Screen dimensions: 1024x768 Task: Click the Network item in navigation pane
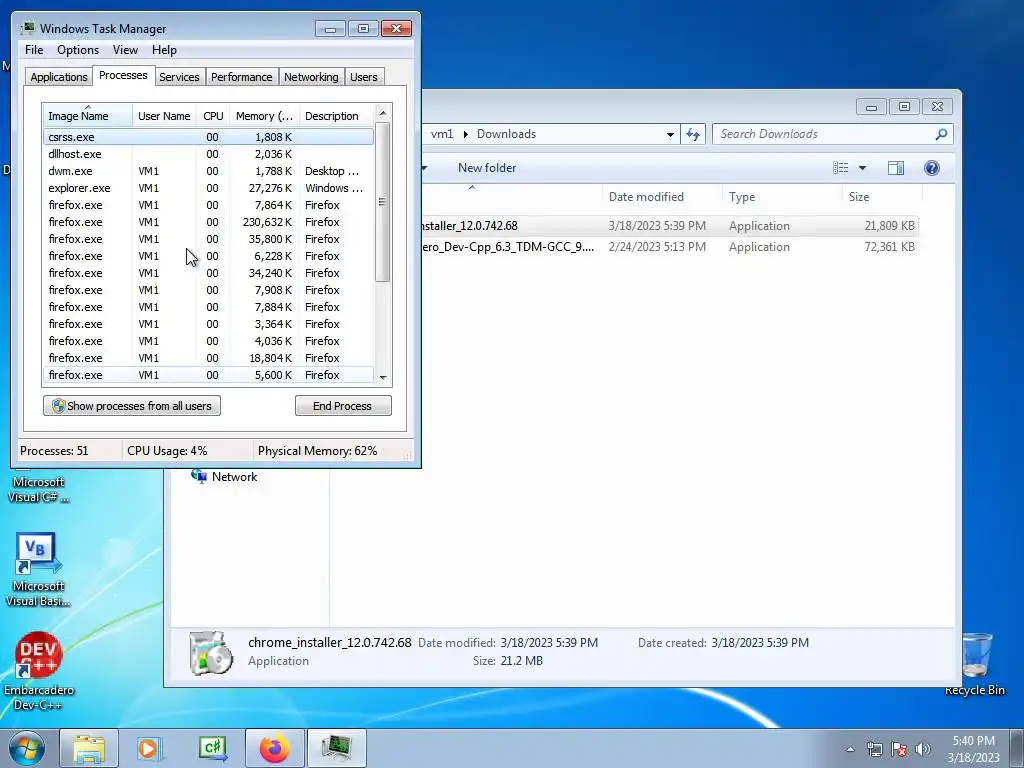point(224,477)
